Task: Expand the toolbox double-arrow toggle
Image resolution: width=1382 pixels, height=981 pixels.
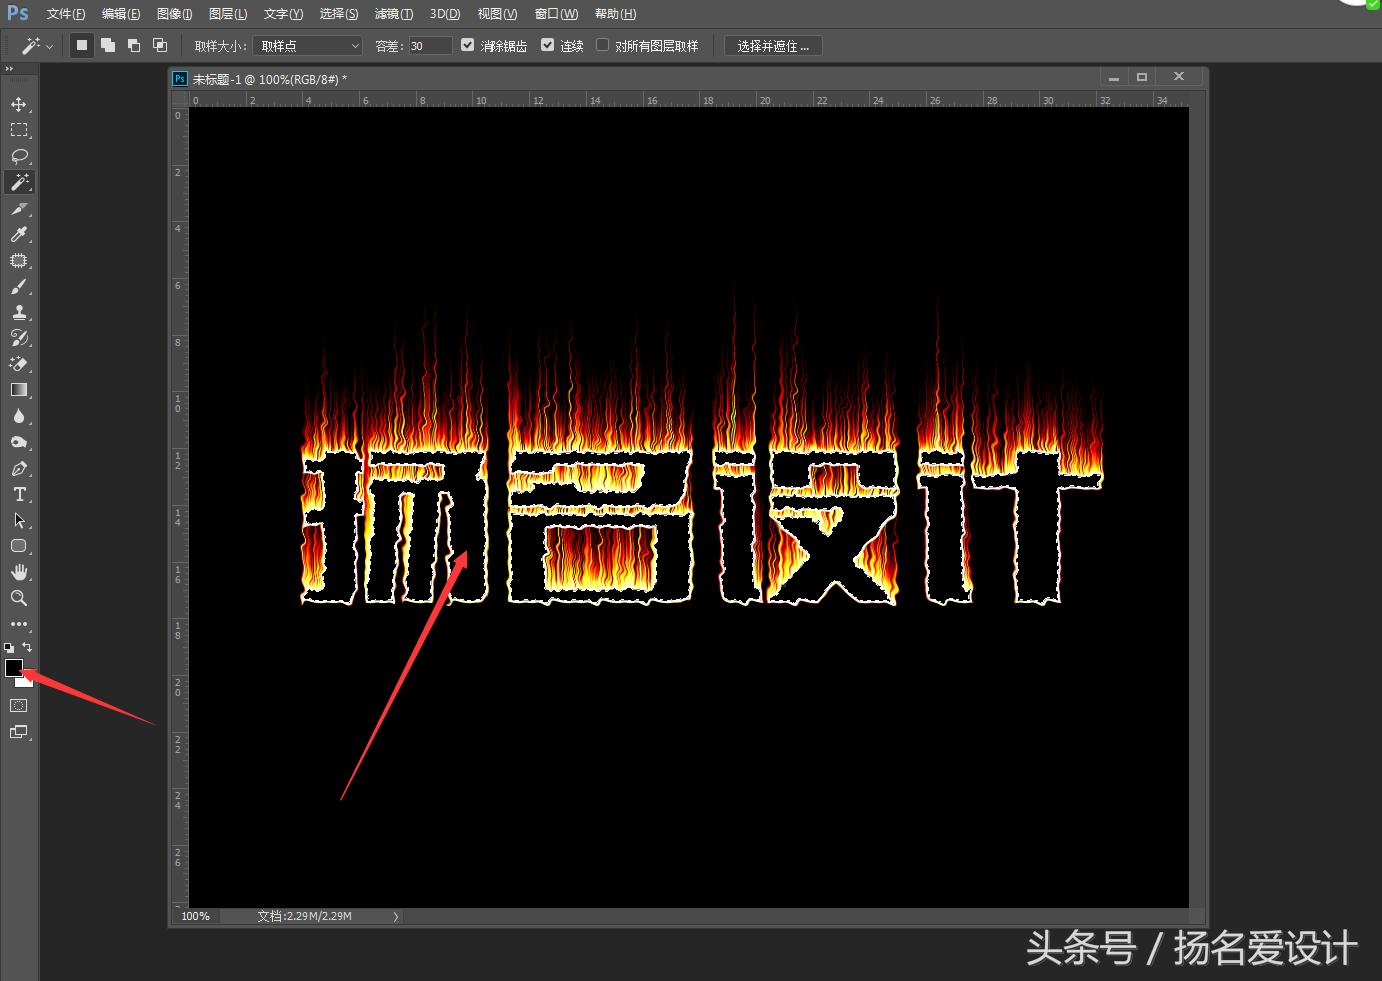Action: (9, 69)
